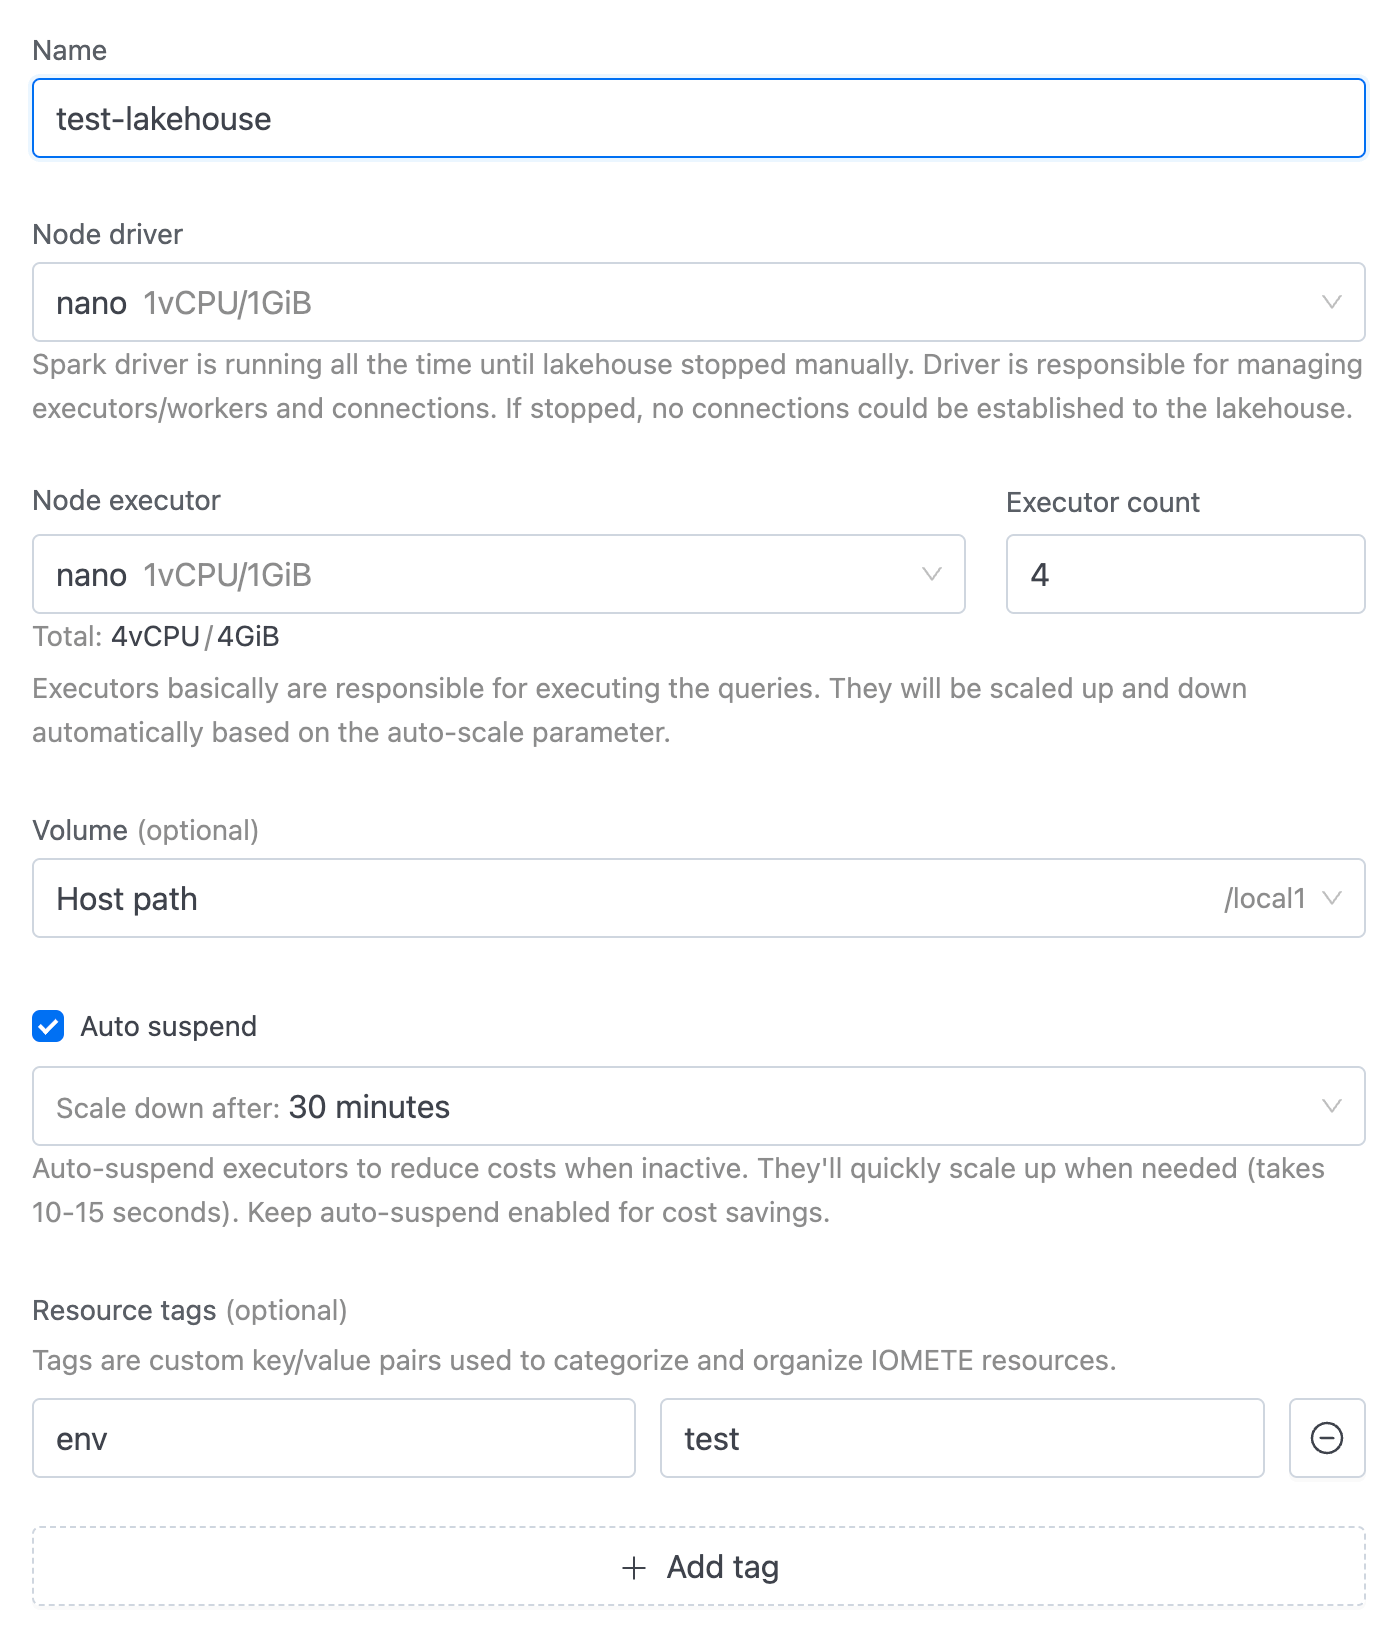Open the Scale down after 30 minutes selector

699,1106
